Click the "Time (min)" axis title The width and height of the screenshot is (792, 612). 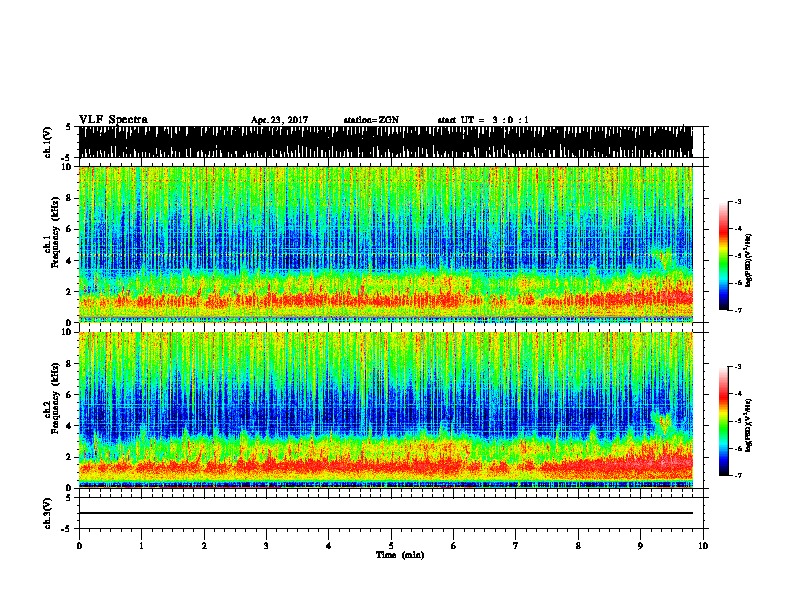point(400,555)
